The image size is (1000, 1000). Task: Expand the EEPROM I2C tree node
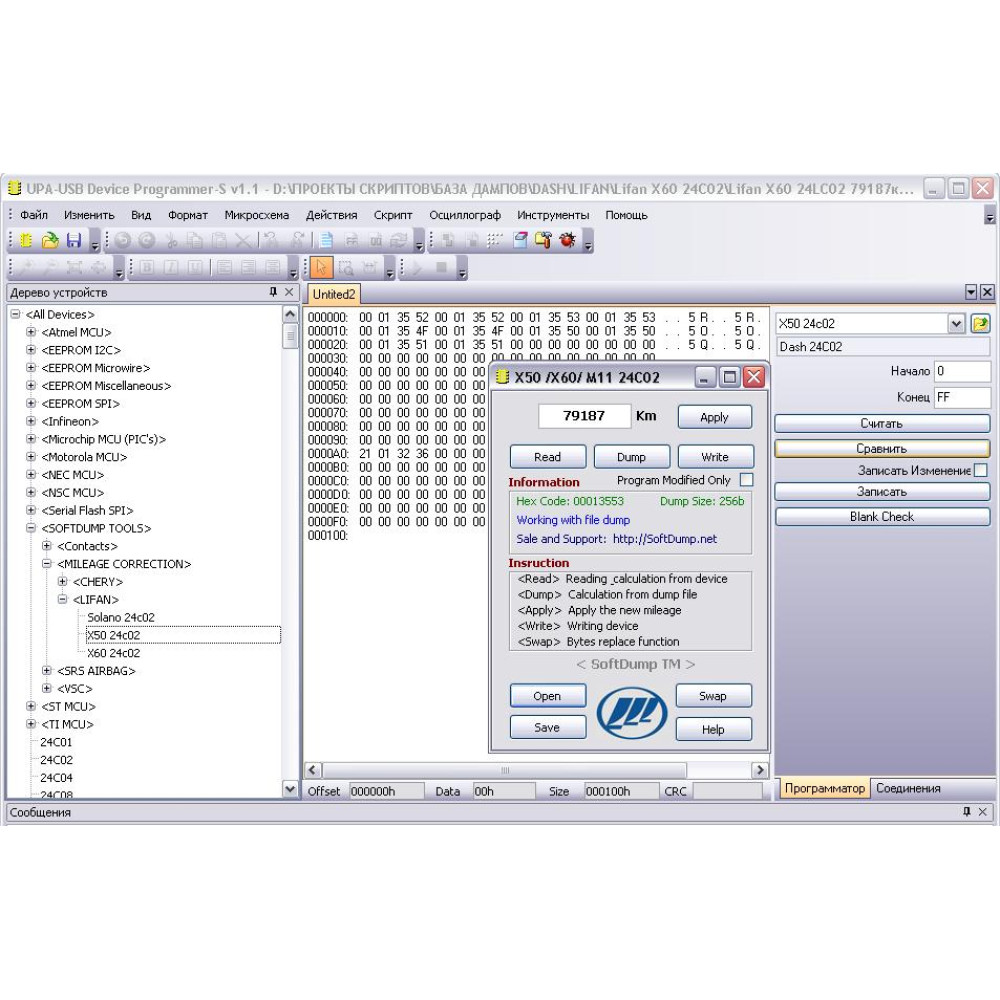31,350
